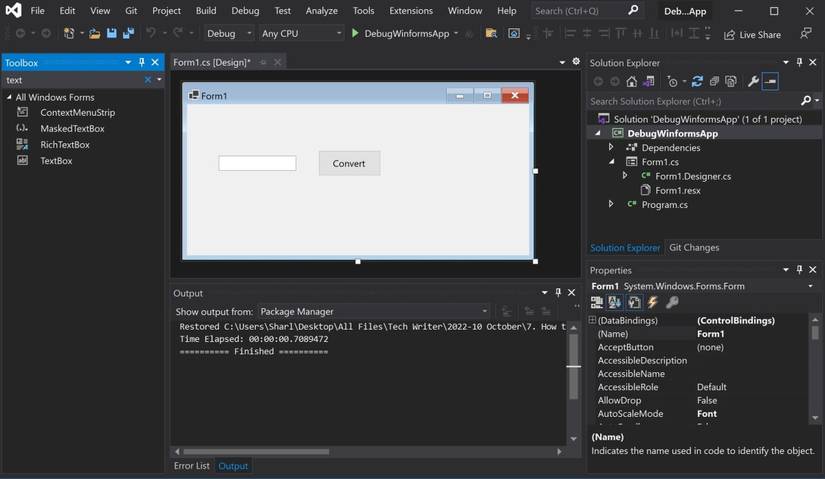Click Save All icon in toolbar
Viewport: 825px width, 479px height.
[x=128, y=33]
